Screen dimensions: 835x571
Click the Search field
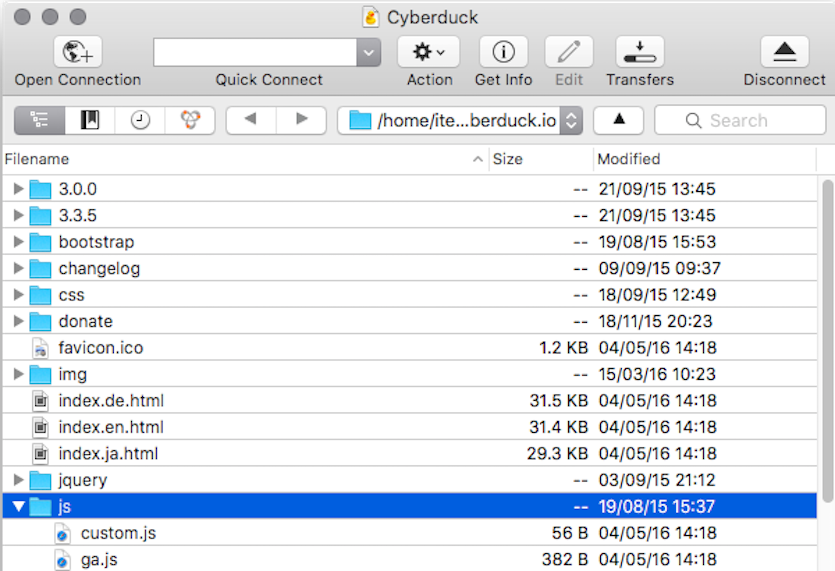click(740, 120)
